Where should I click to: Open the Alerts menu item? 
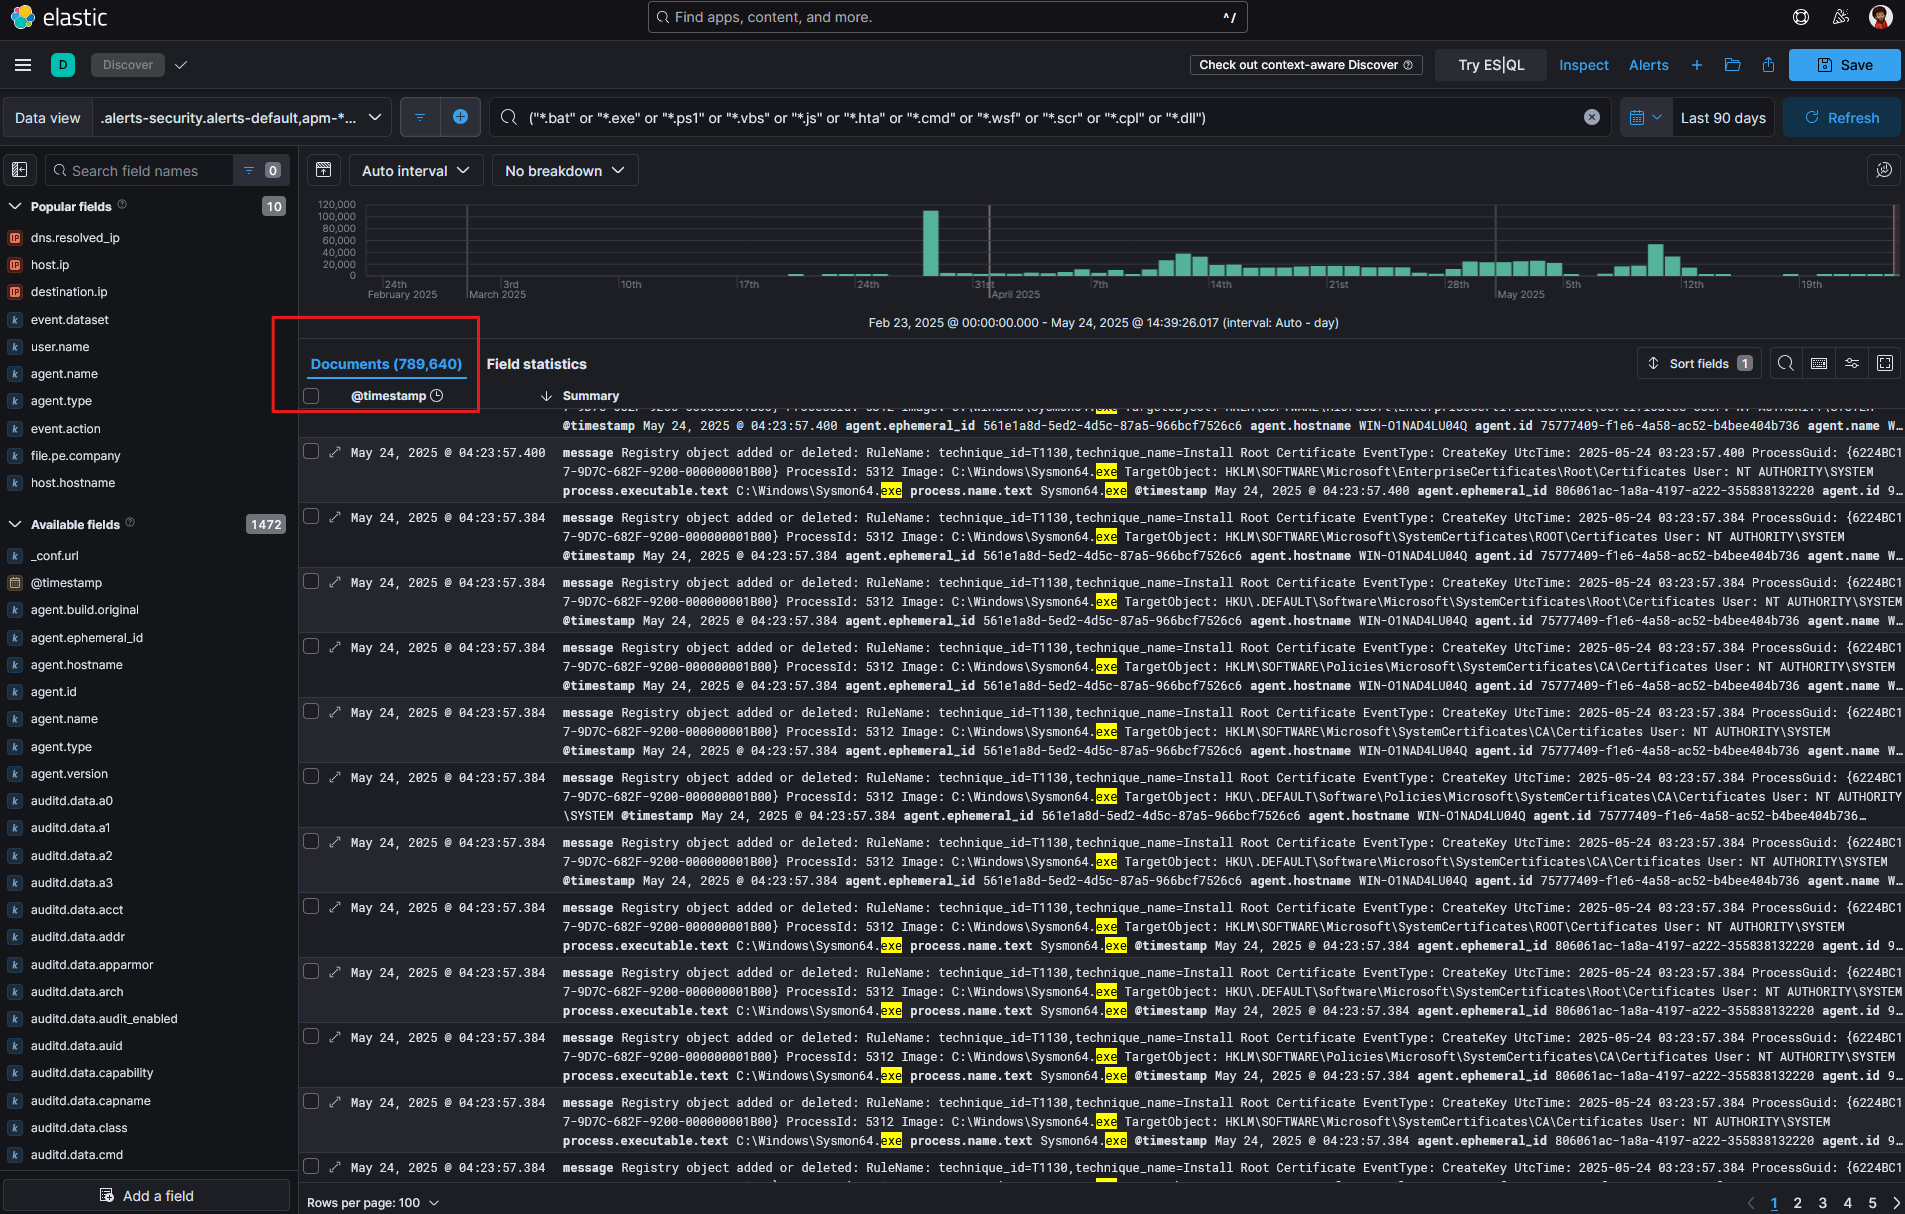[1648, 65]
